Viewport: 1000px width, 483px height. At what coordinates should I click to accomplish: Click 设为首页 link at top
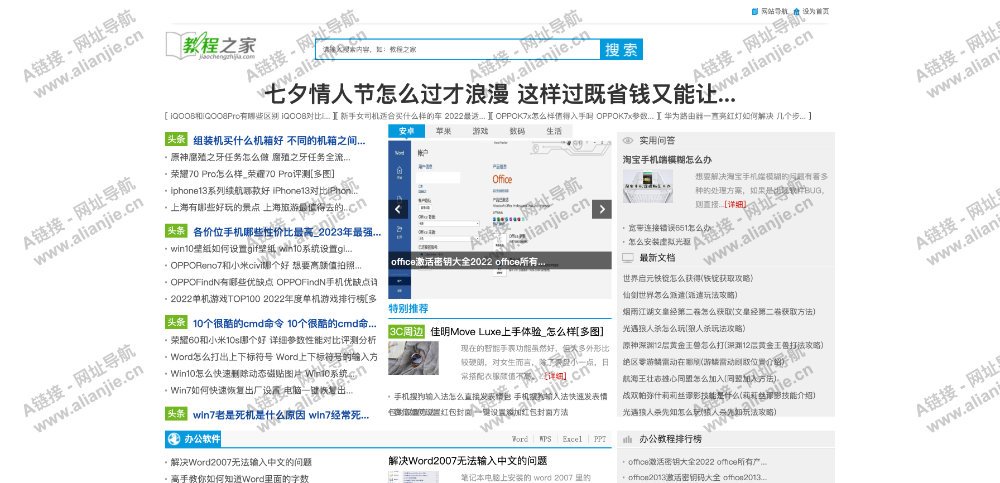click(815, 11)
